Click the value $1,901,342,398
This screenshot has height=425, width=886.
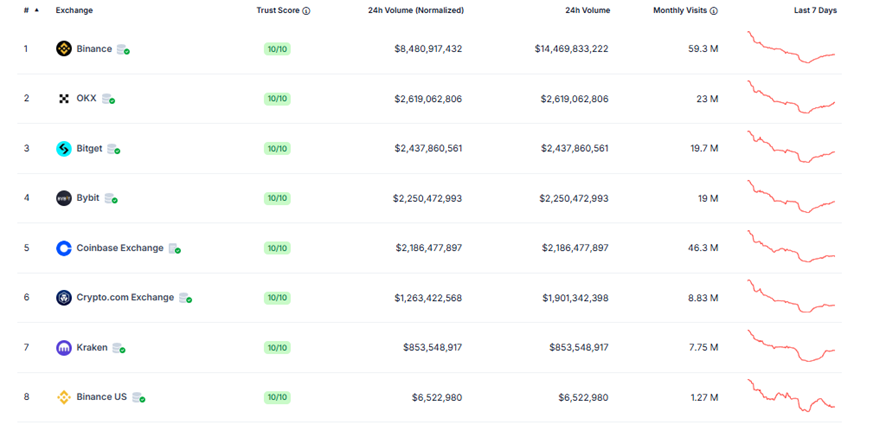coord(575,298)
